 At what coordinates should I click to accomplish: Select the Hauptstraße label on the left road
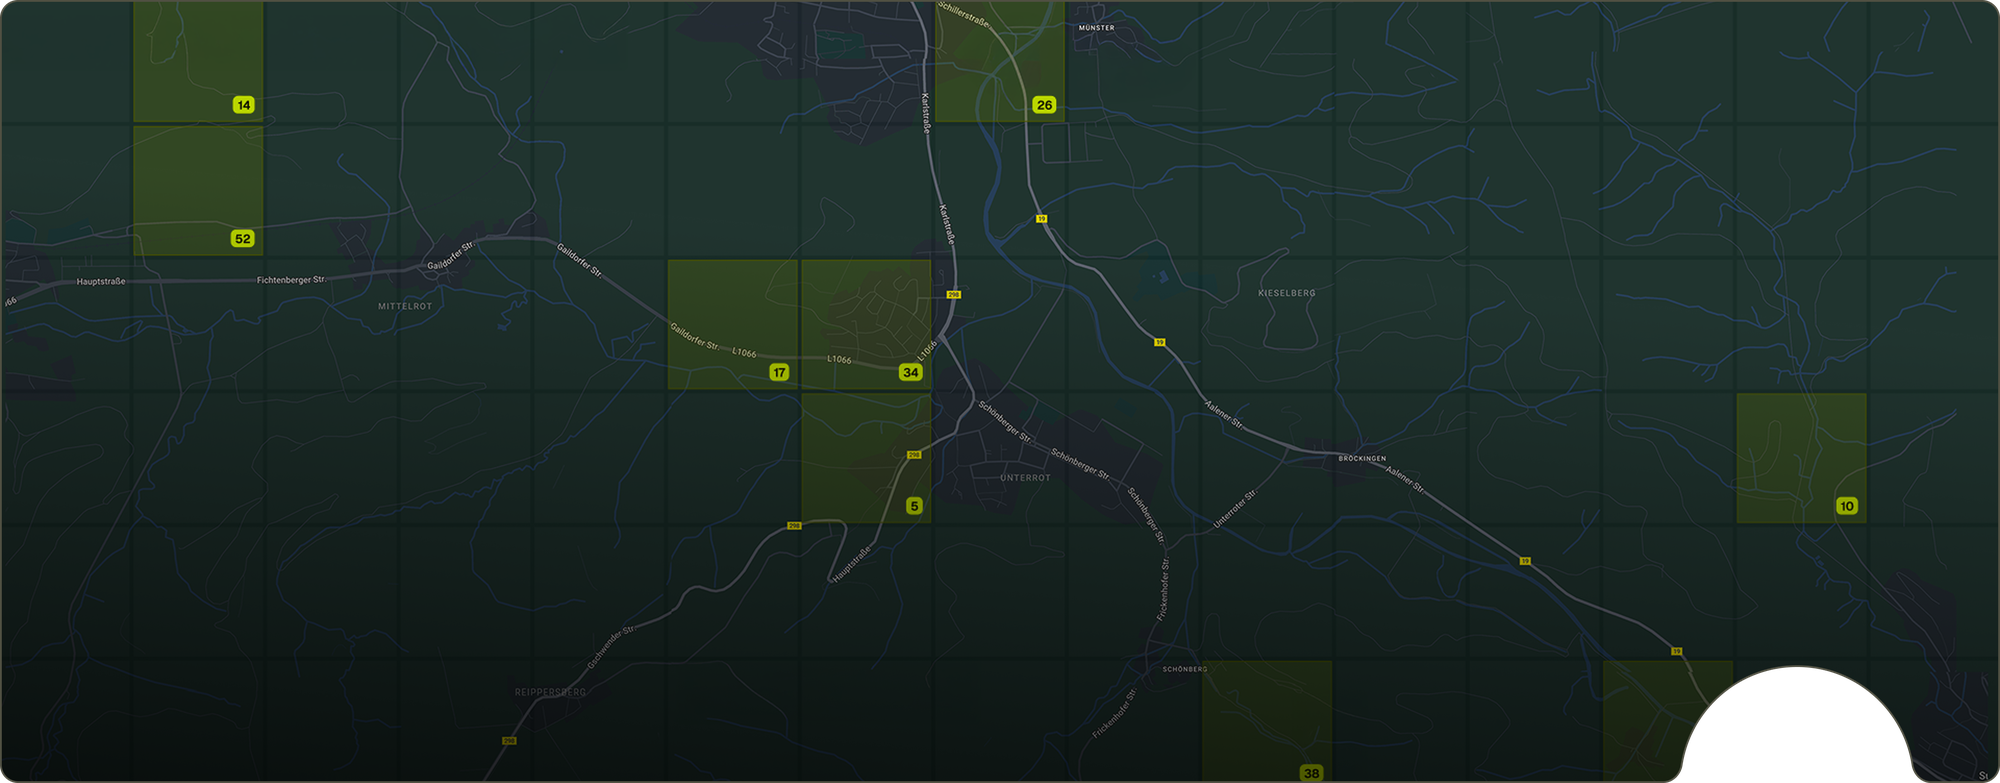101,282
